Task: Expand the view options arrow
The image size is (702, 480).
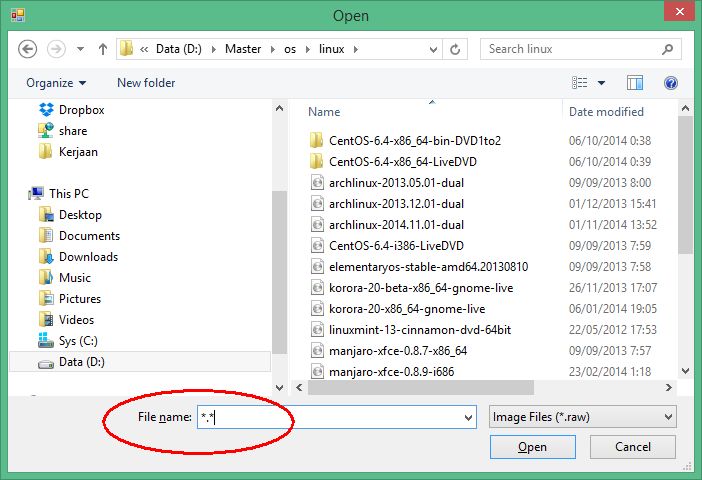Action: (602, 83)
